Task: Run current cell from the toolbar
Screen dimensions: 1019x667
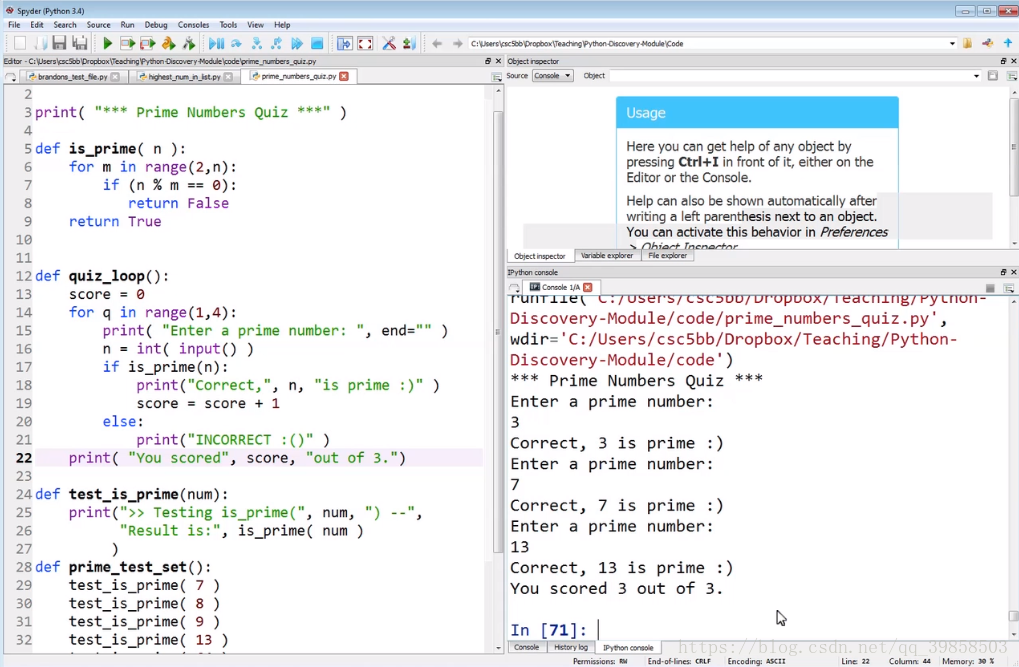Action: point(127,44)
